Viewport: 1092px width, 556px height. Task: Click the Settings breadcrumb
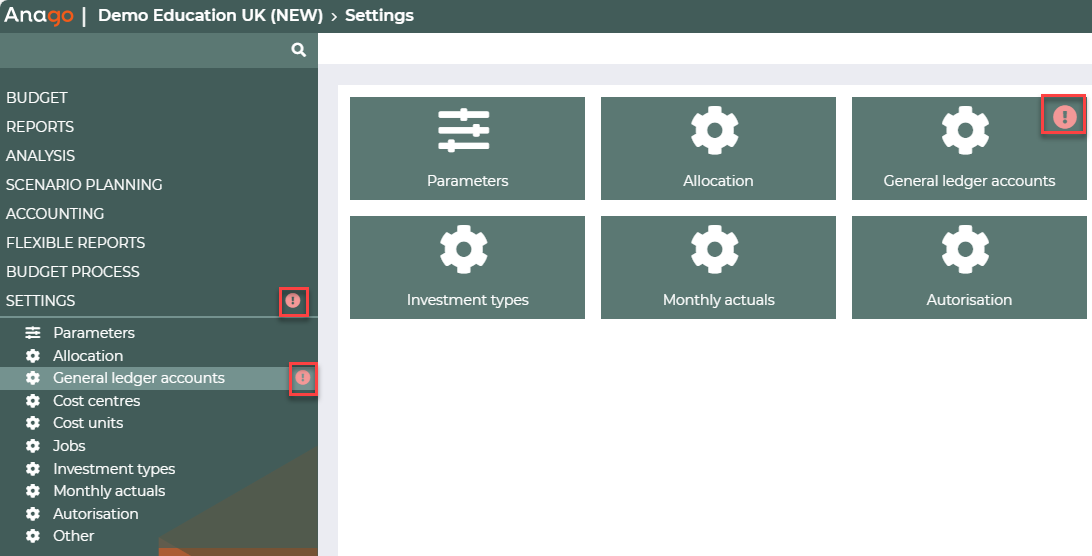pos(380,15)
